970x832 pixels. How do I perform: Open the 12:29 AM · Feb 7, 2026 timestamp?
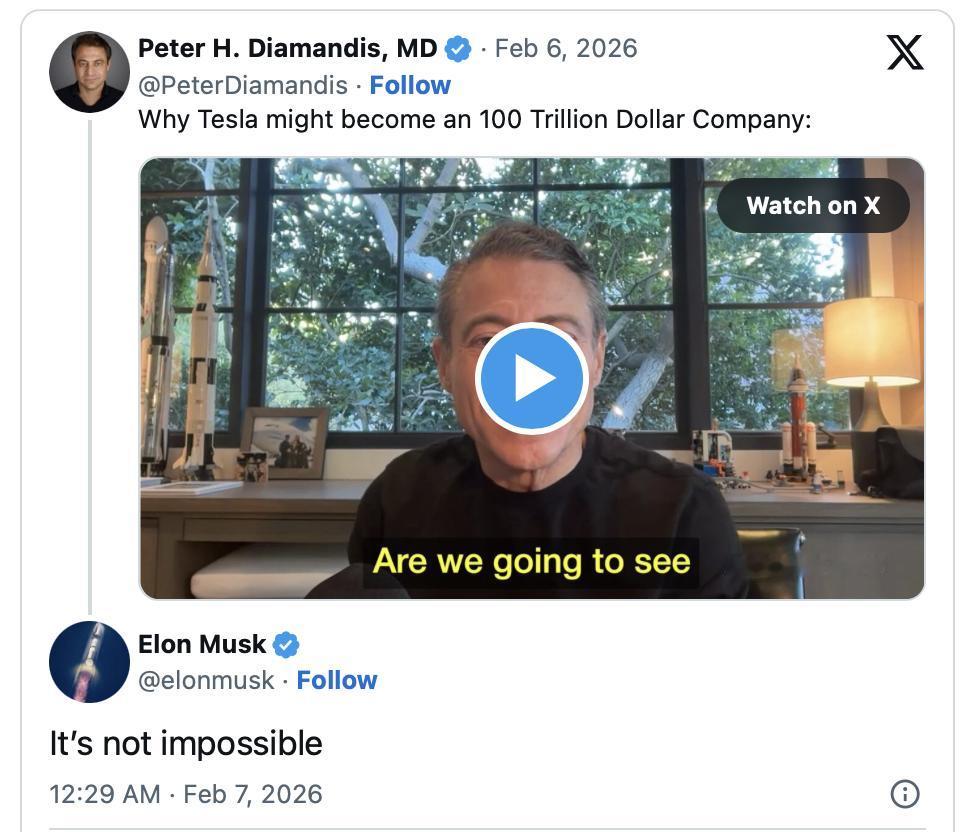(x=186, y=794)
